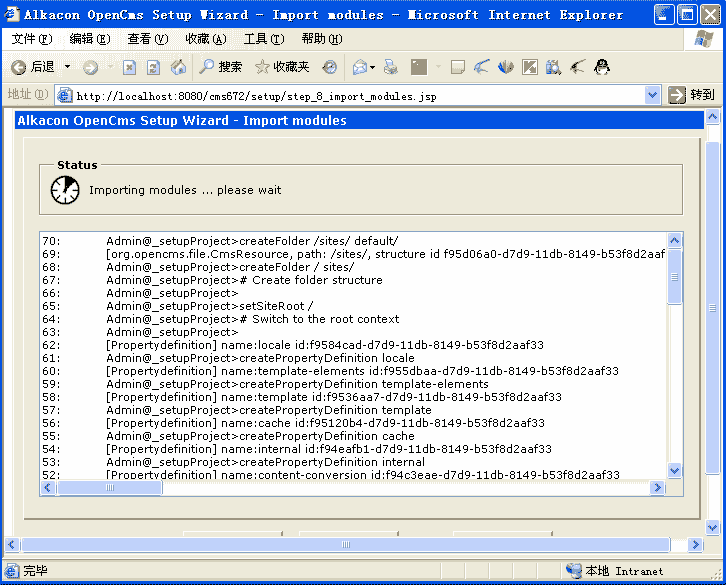Click the page icon in the address bar
Viewport: 726px width, 585px height.
point(64,95)
